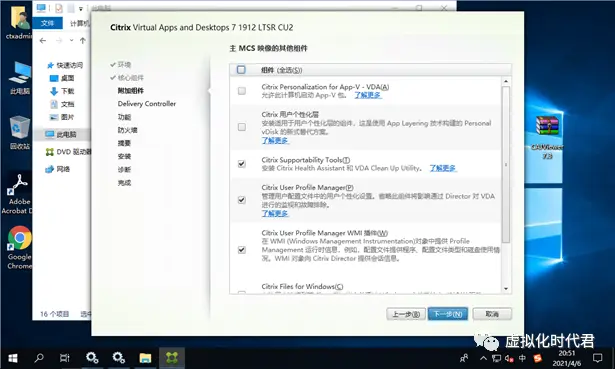Open taskbar search magnifier icon
This screenshot has width=615, height=369.
pos(39,358)
